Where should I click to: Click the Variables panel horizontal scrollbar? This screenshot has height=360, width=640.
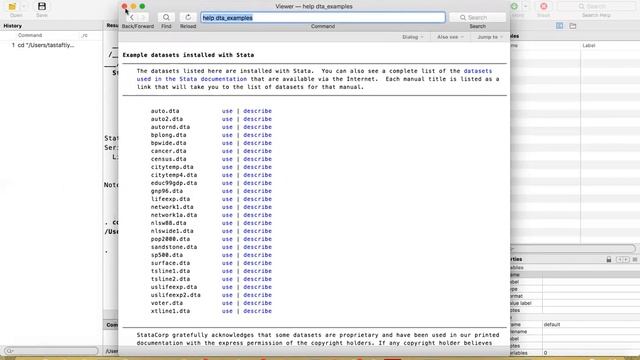click(573, 249)
